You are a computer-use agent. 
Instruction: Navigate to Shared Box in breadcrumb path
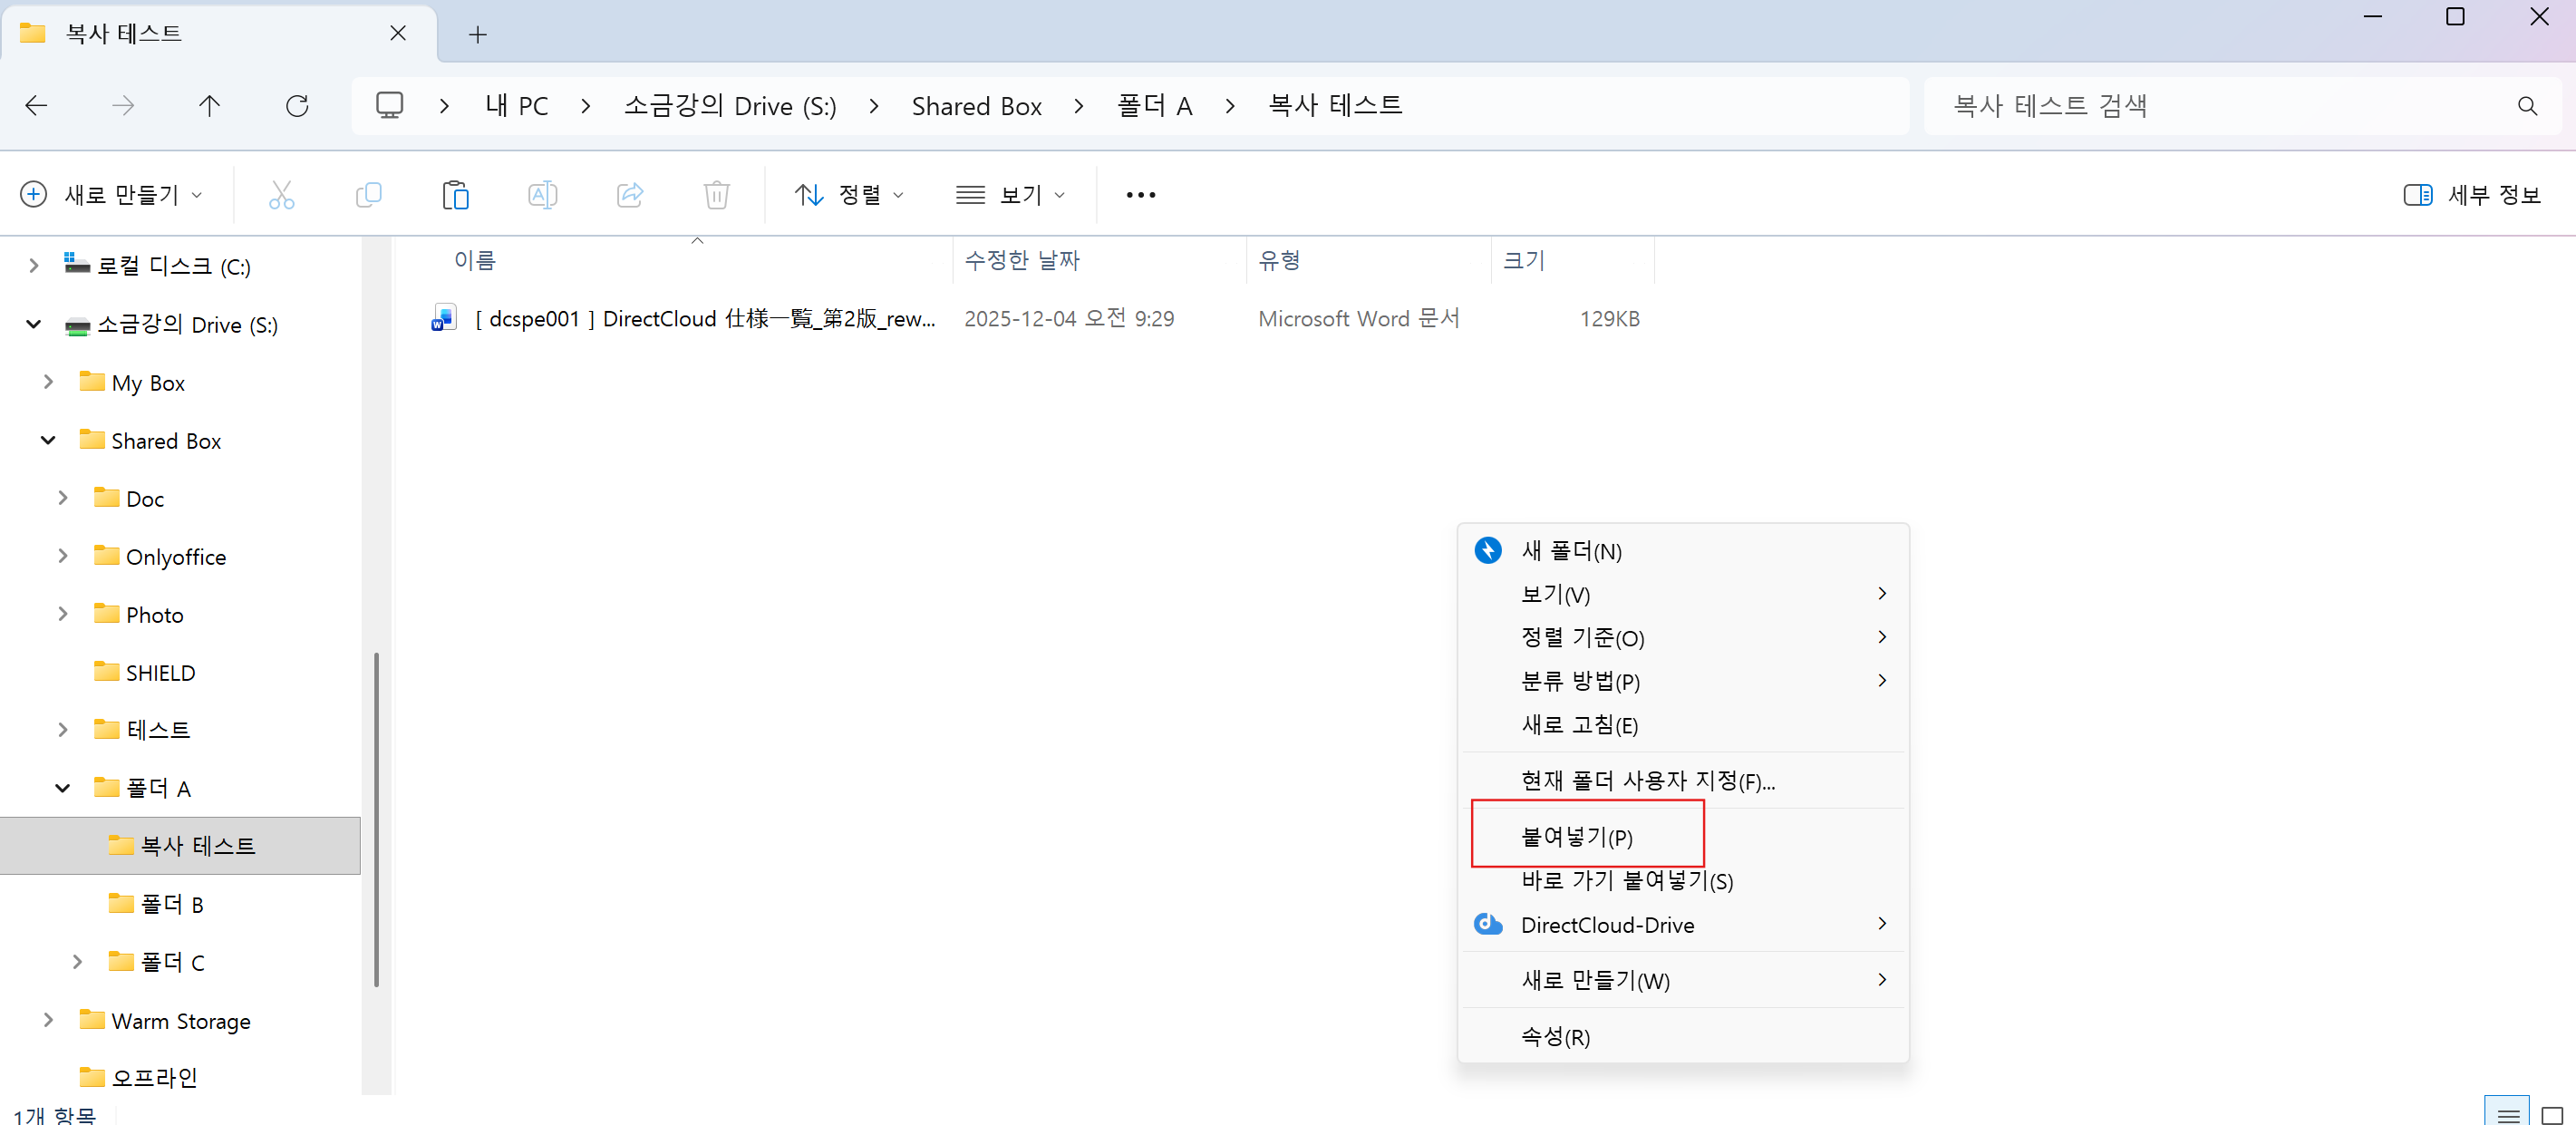pyautogui.click(x=976, y=106)
